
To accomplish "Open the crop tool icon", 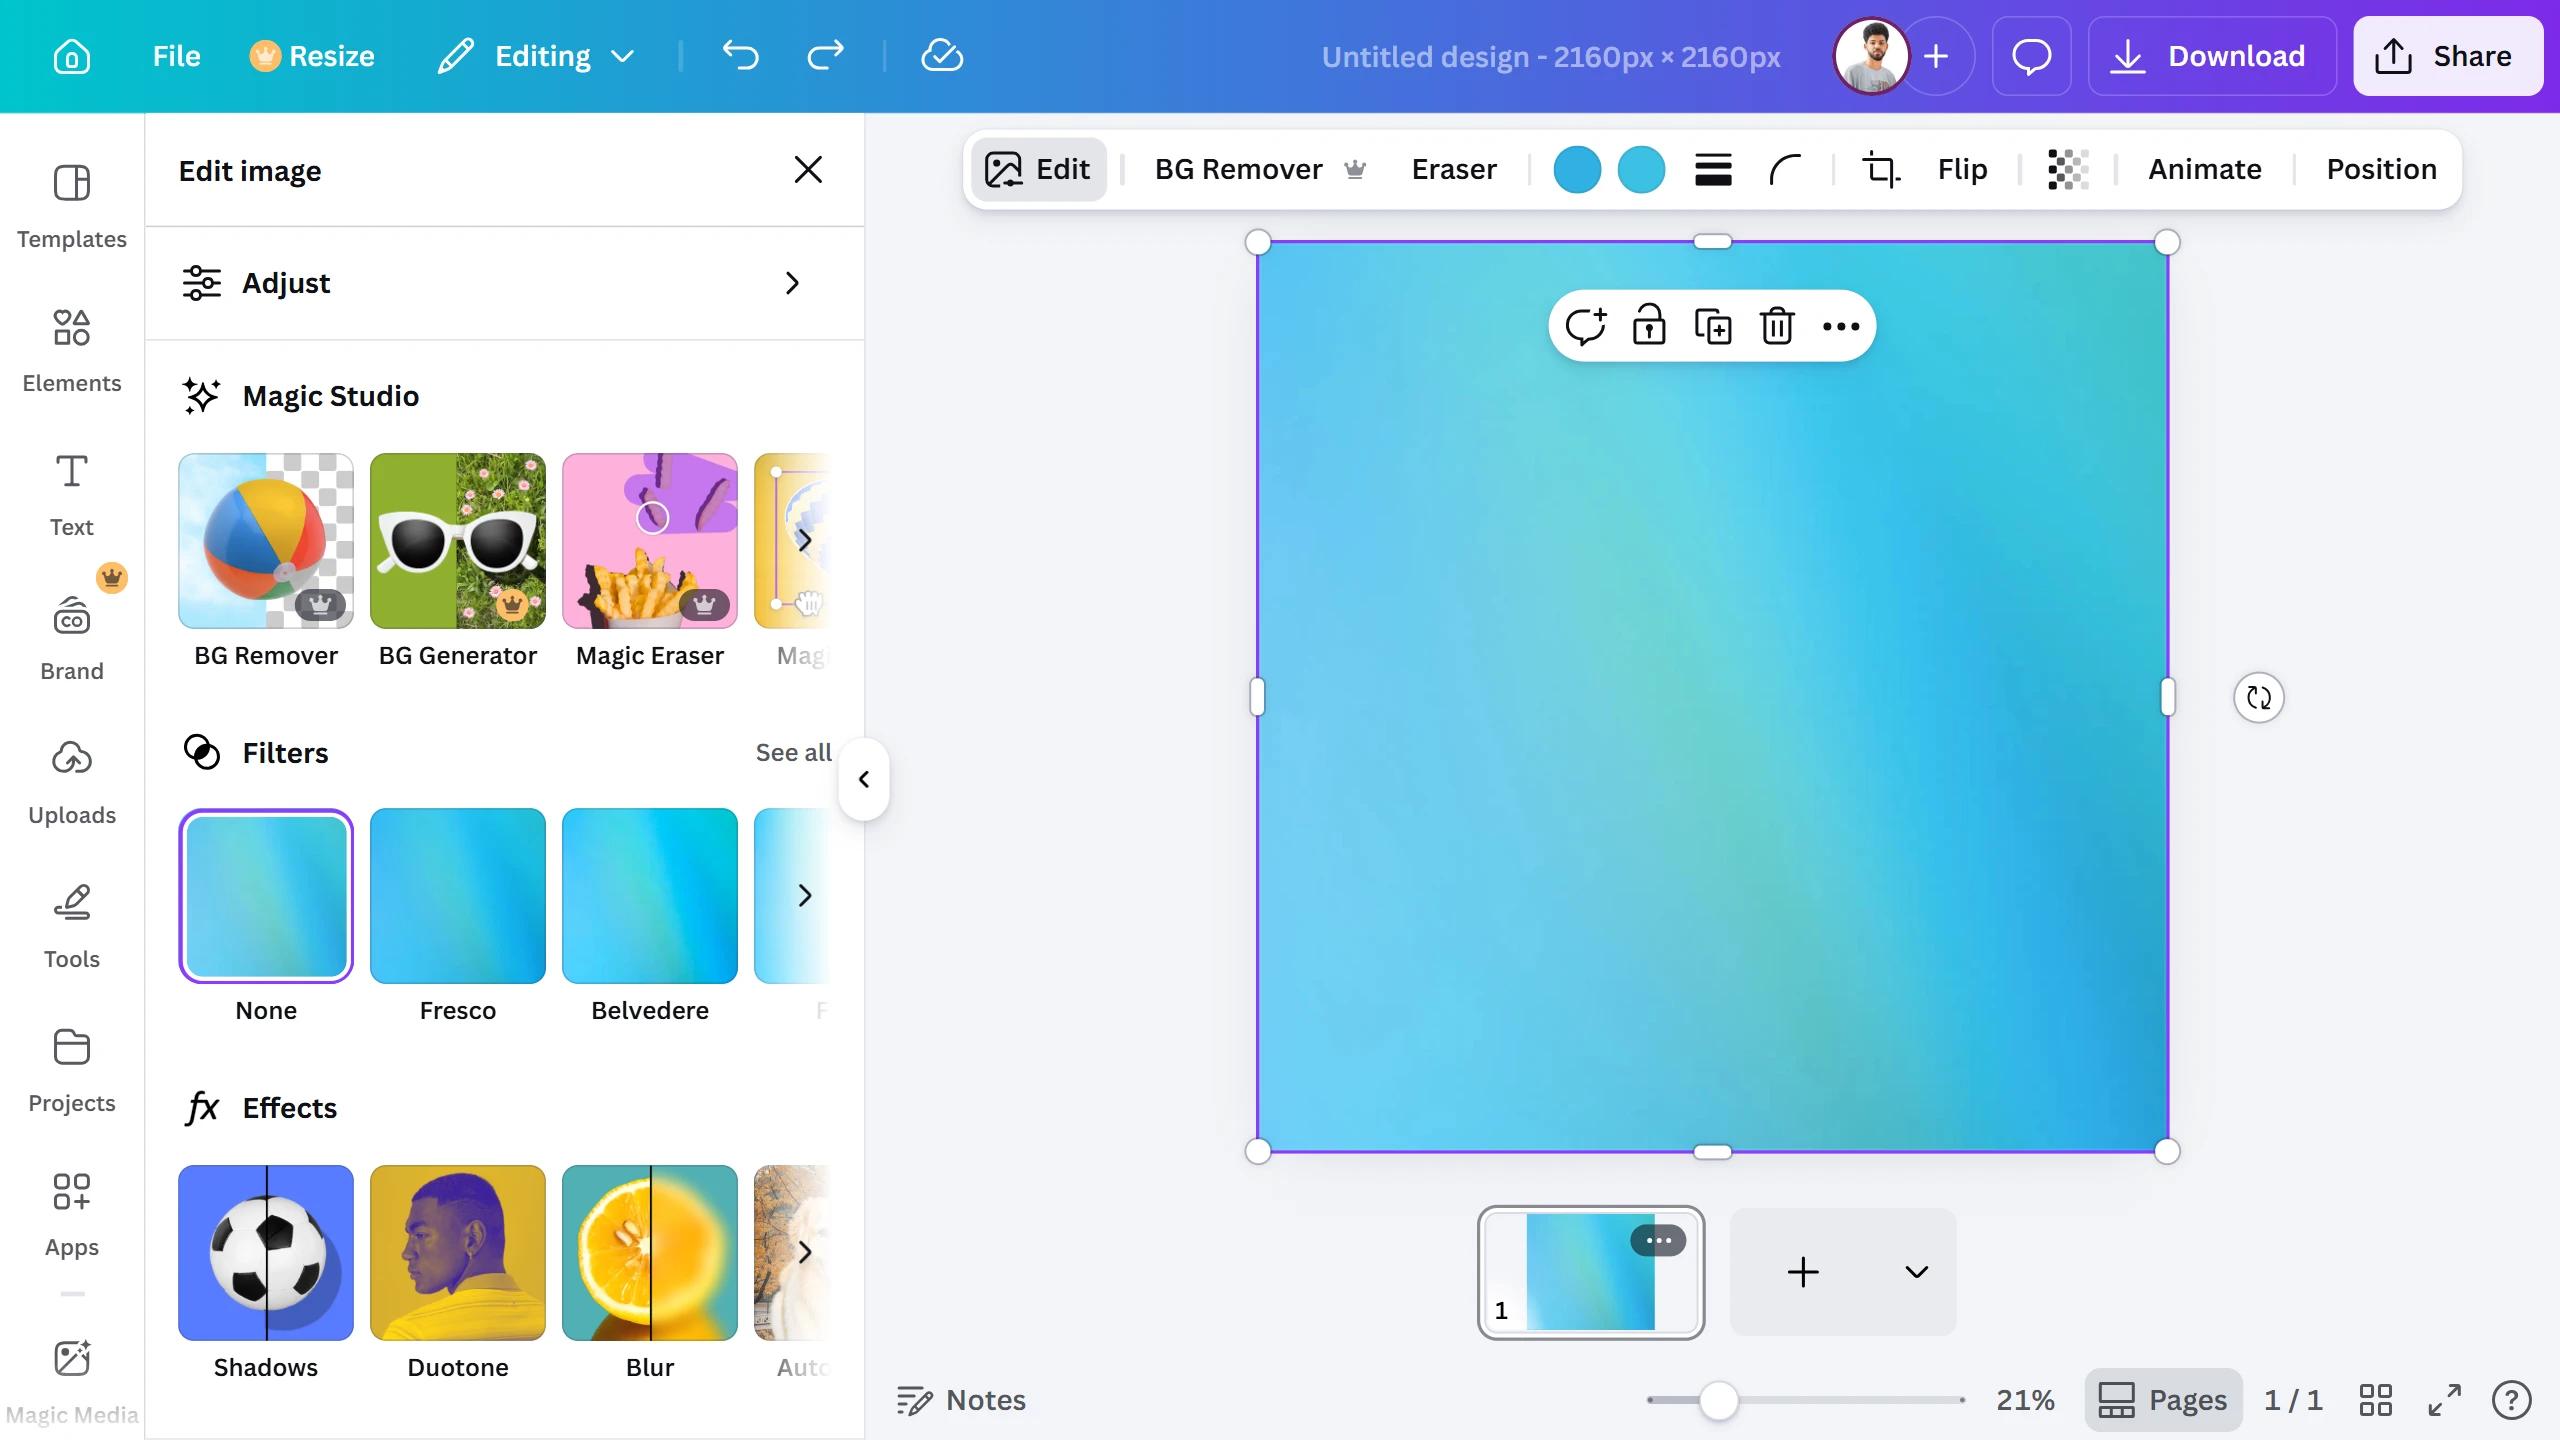I will 1879,169.
